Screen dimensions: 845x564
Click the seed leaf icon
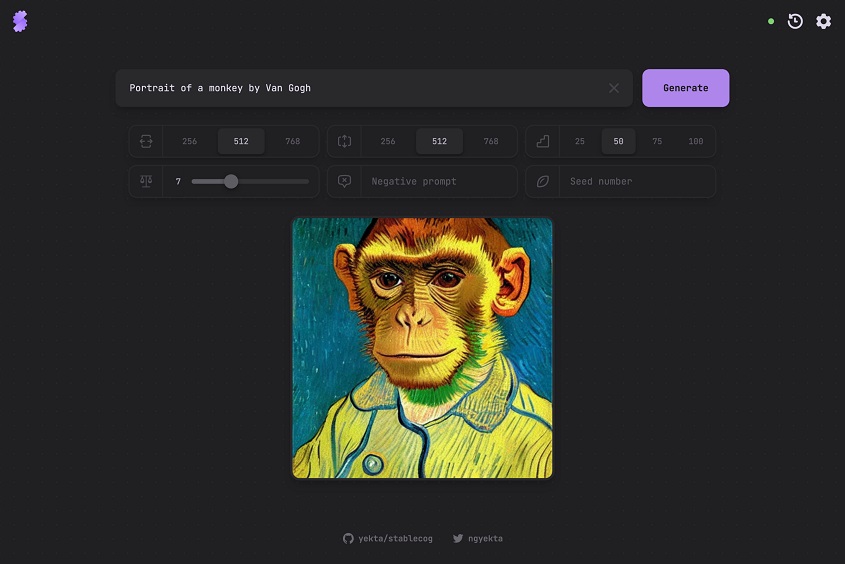[x=543, y=181]
